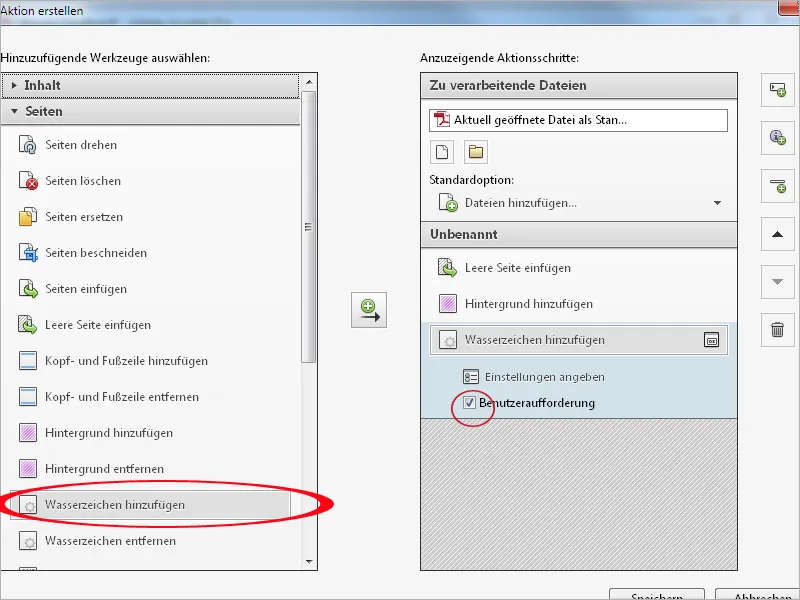Click the Abbrechen button
Image resolution: width=800 pixels, height=600 pixels.
(x=758, y=595)
